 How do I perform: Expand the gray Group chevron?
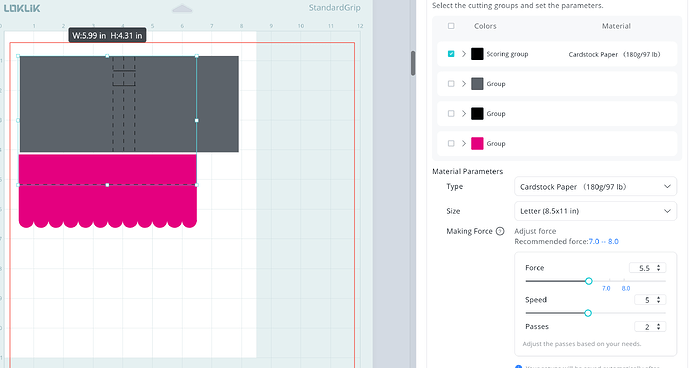coord(464,84)
